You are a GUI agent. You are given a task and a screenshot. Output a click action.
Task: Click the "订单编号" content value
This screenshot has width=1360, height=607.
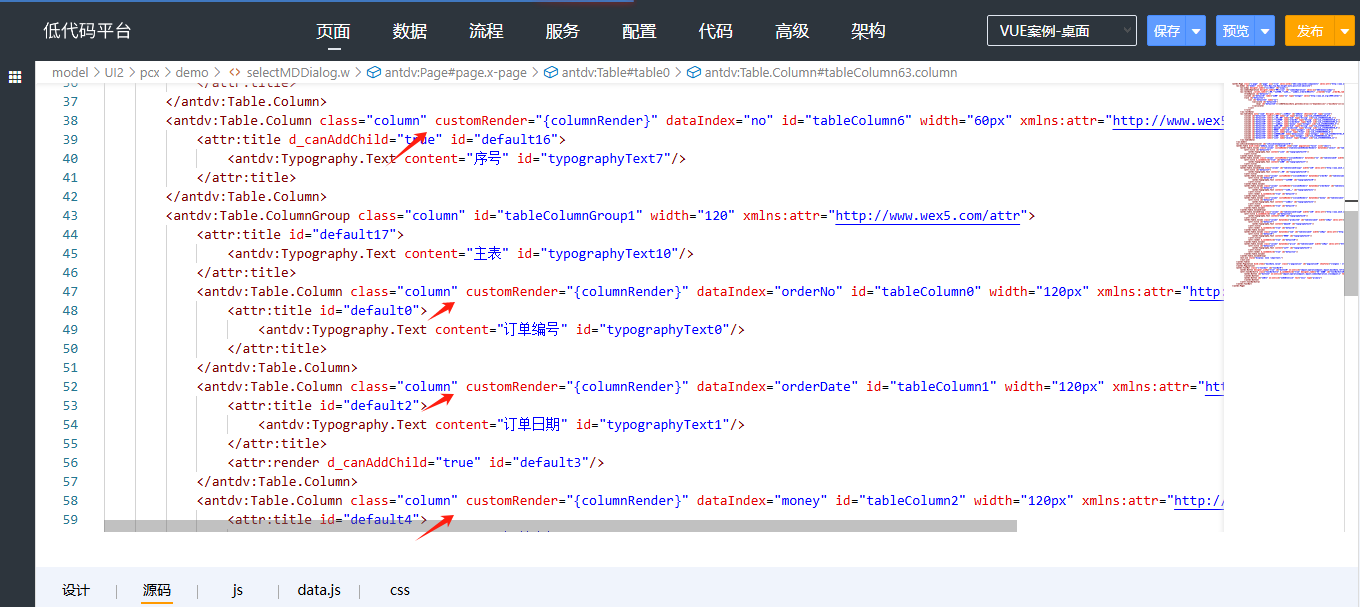coord(532,329)
